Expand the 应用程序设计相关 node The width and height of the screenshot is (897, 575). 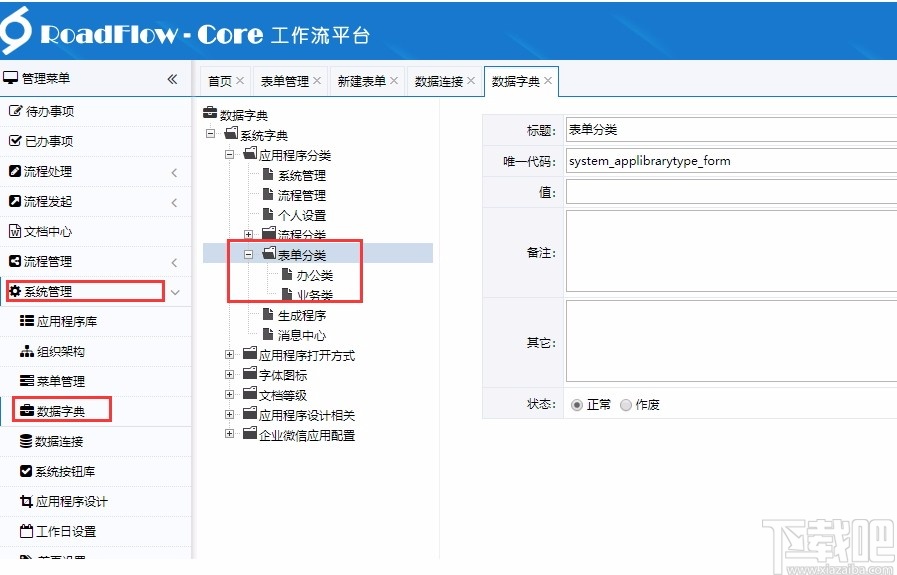[229, 414]
